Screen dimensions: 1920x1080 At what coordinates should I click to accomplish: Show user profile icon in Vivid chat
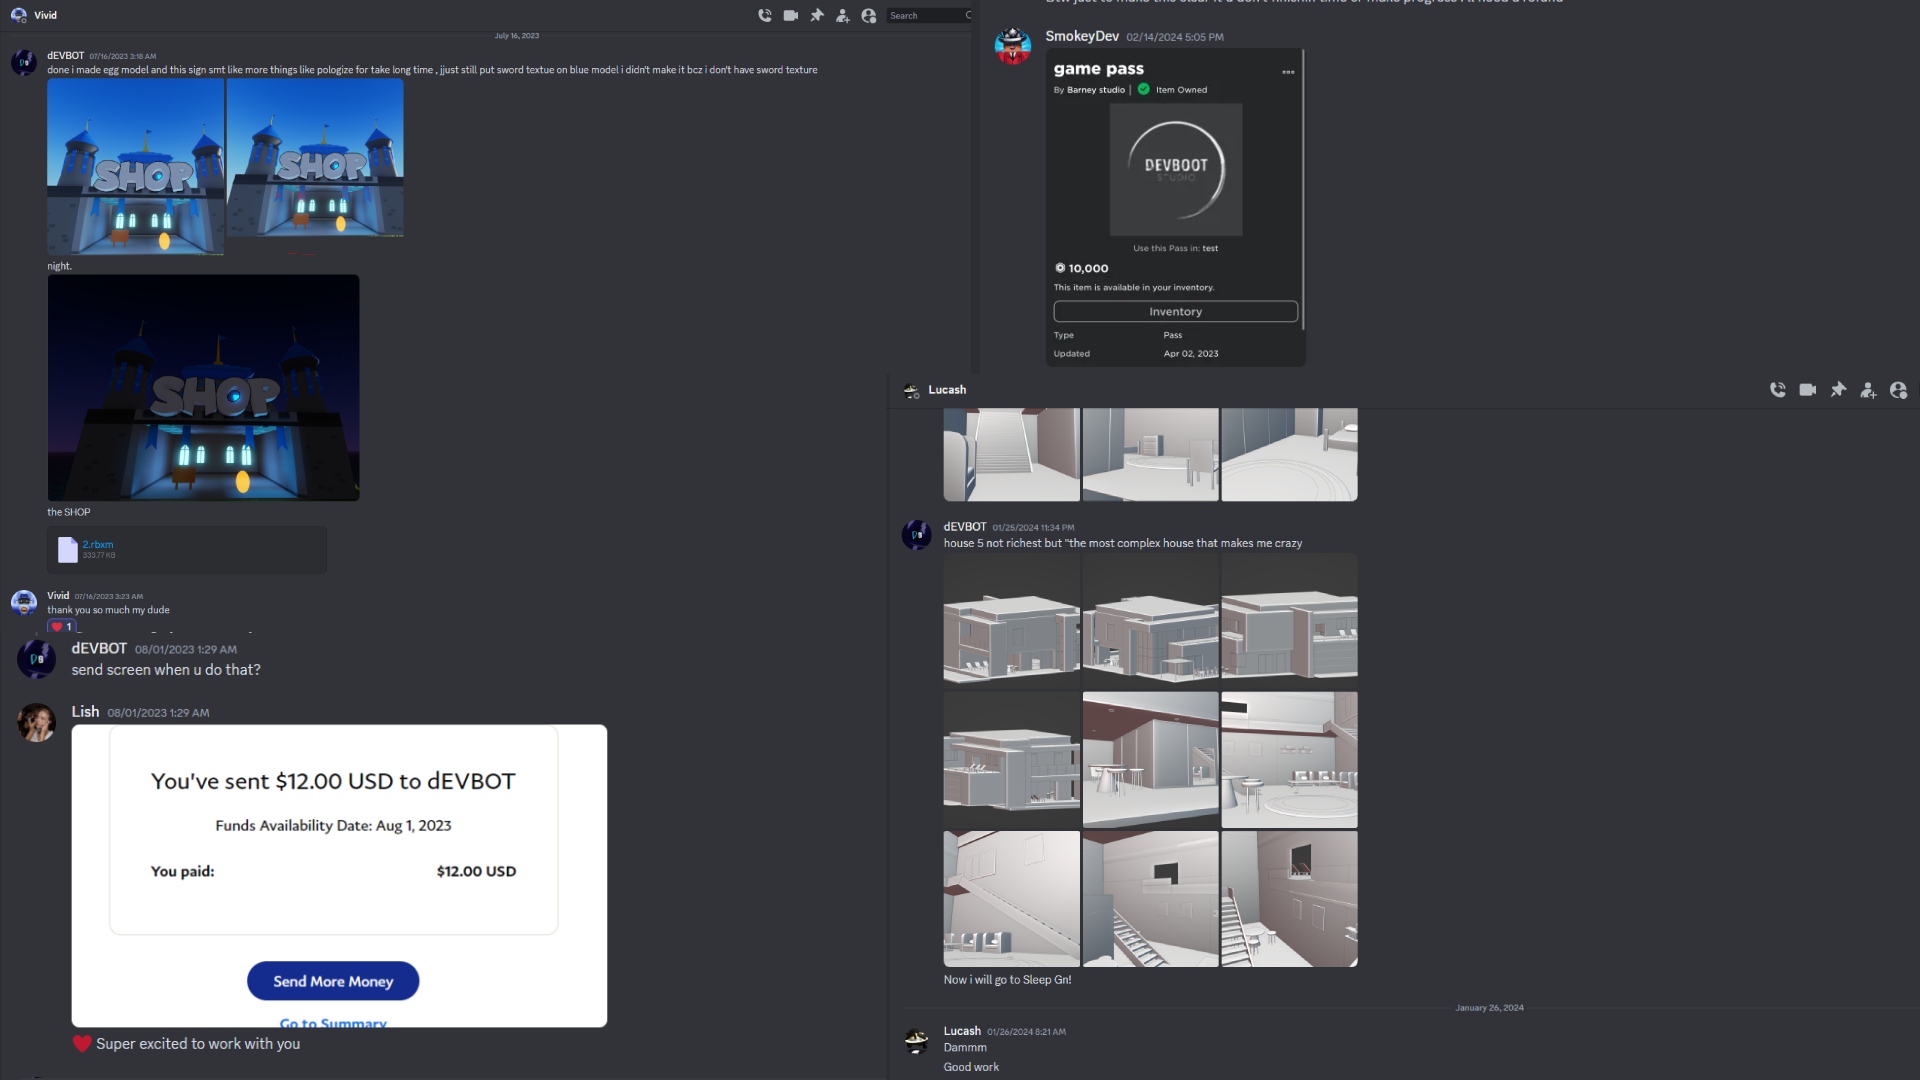(x=869, y=15)
